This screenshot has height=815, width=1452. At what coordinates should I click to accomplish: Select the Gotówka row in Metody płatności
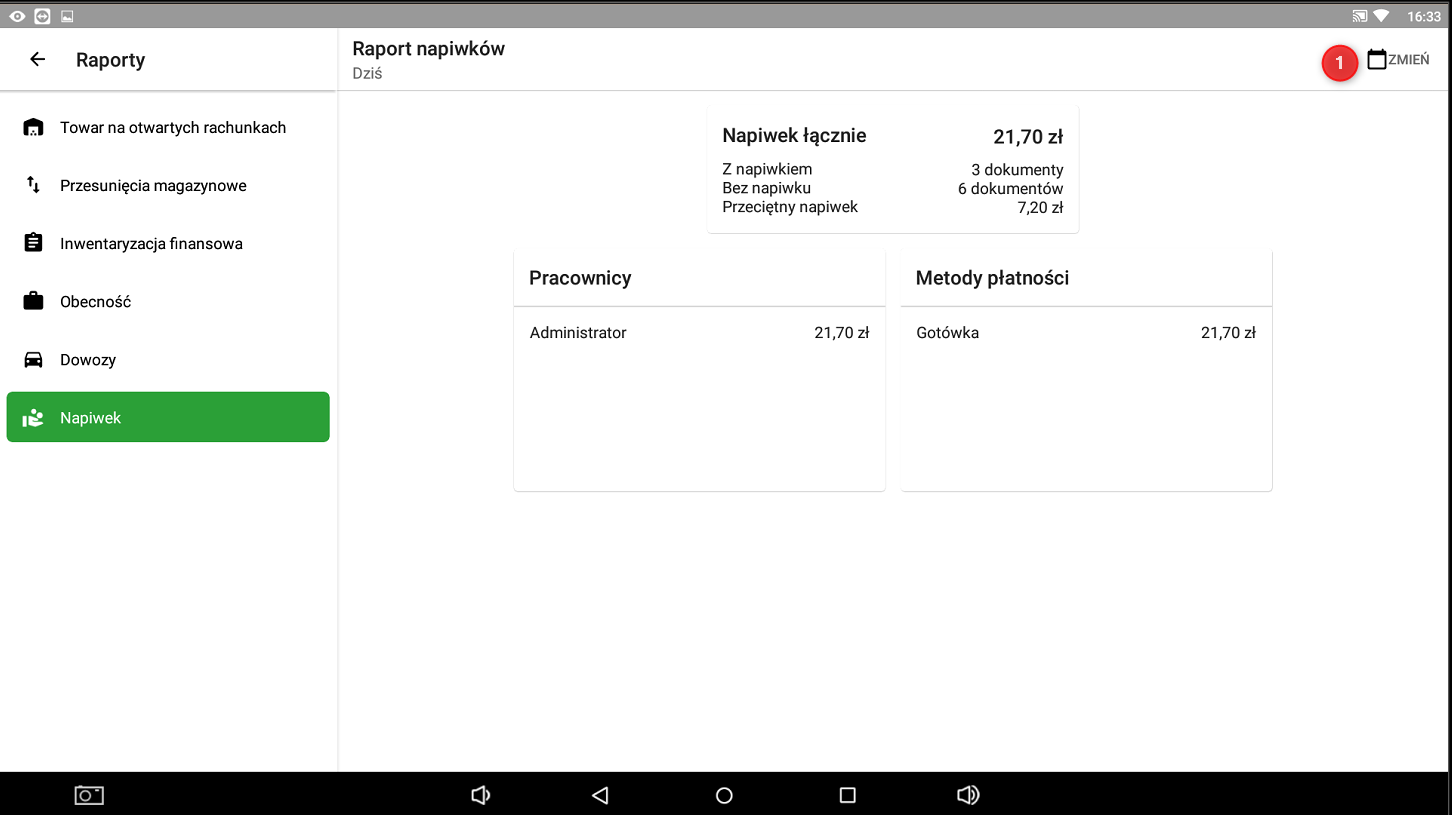1085,333
